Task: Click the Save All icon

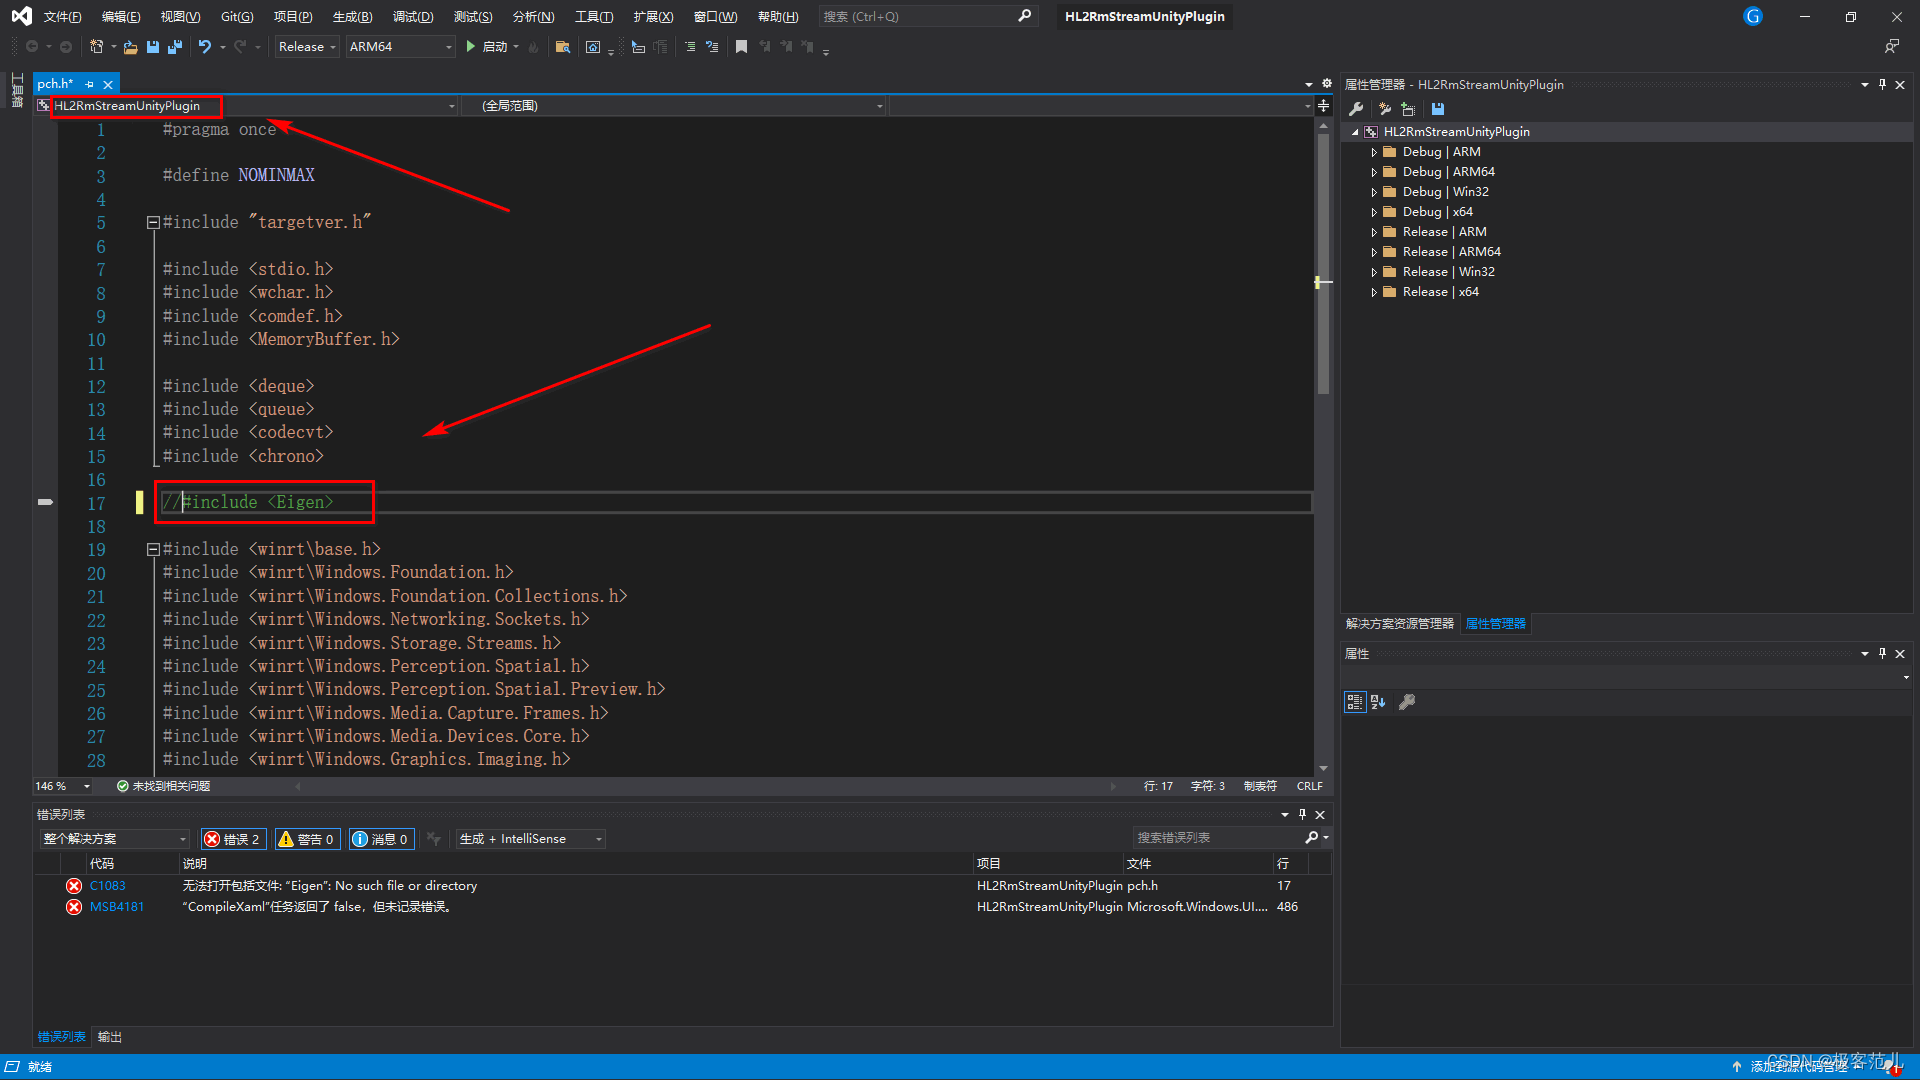Action: [x=175, y=47]
